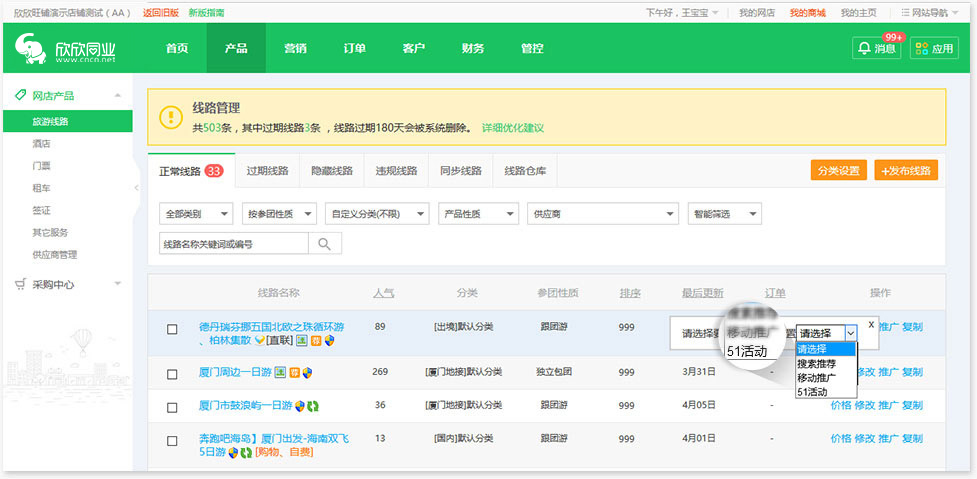The height and width of the screenshot is (479, 977).
Task: Click the 网店产品 tag icon
Action: tap(21, 96)
